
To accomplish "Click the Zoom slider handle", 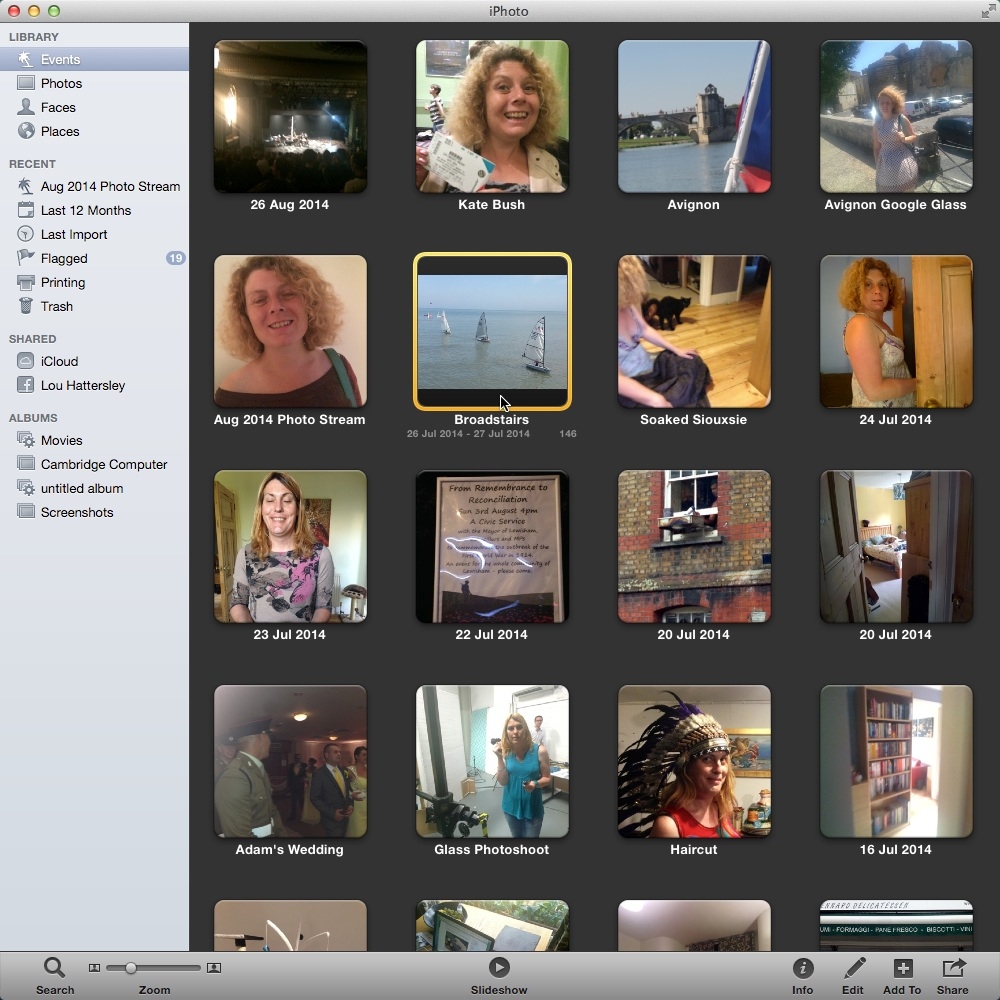I will (130, 967).
